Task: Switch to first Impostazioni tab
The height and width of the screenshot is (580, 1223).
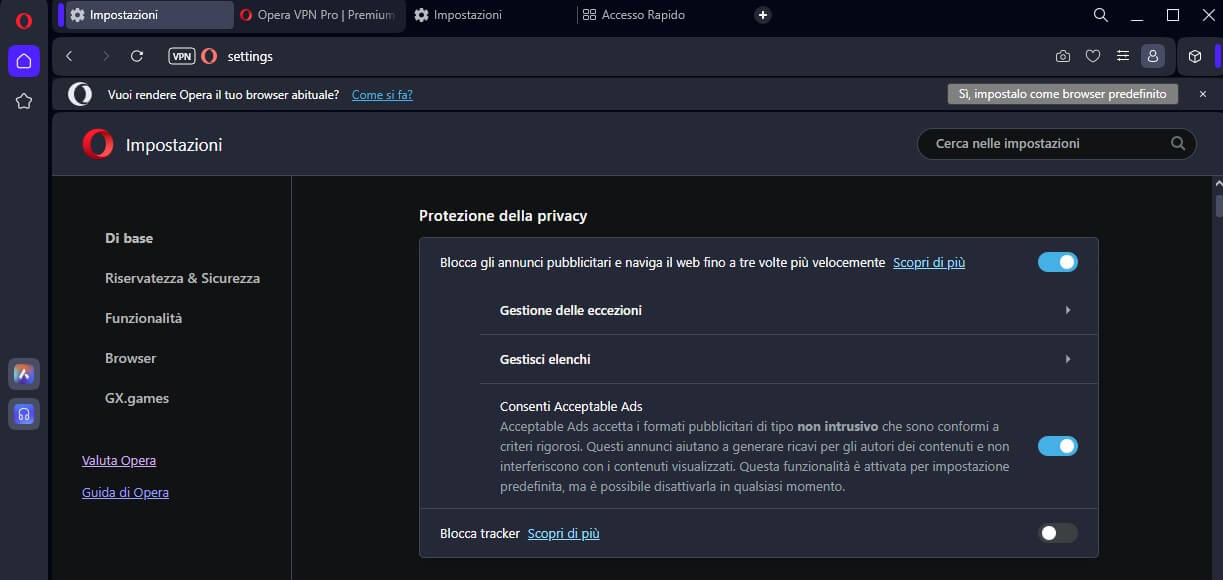Action: pos(150,15)
